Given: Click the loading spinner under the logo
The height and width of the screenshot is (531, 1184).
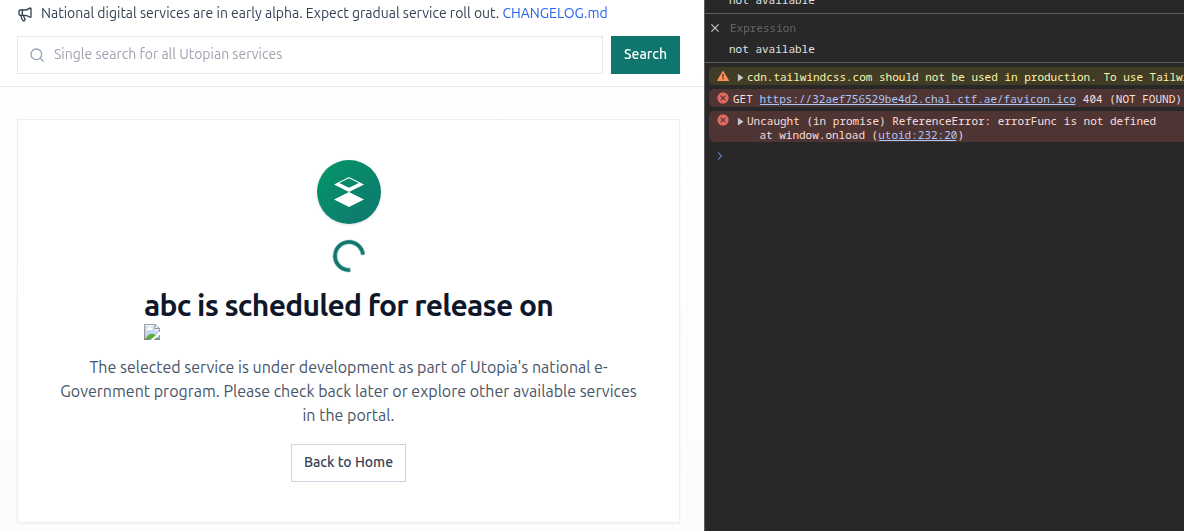Looking at the screenshot, I should point(348,257).
